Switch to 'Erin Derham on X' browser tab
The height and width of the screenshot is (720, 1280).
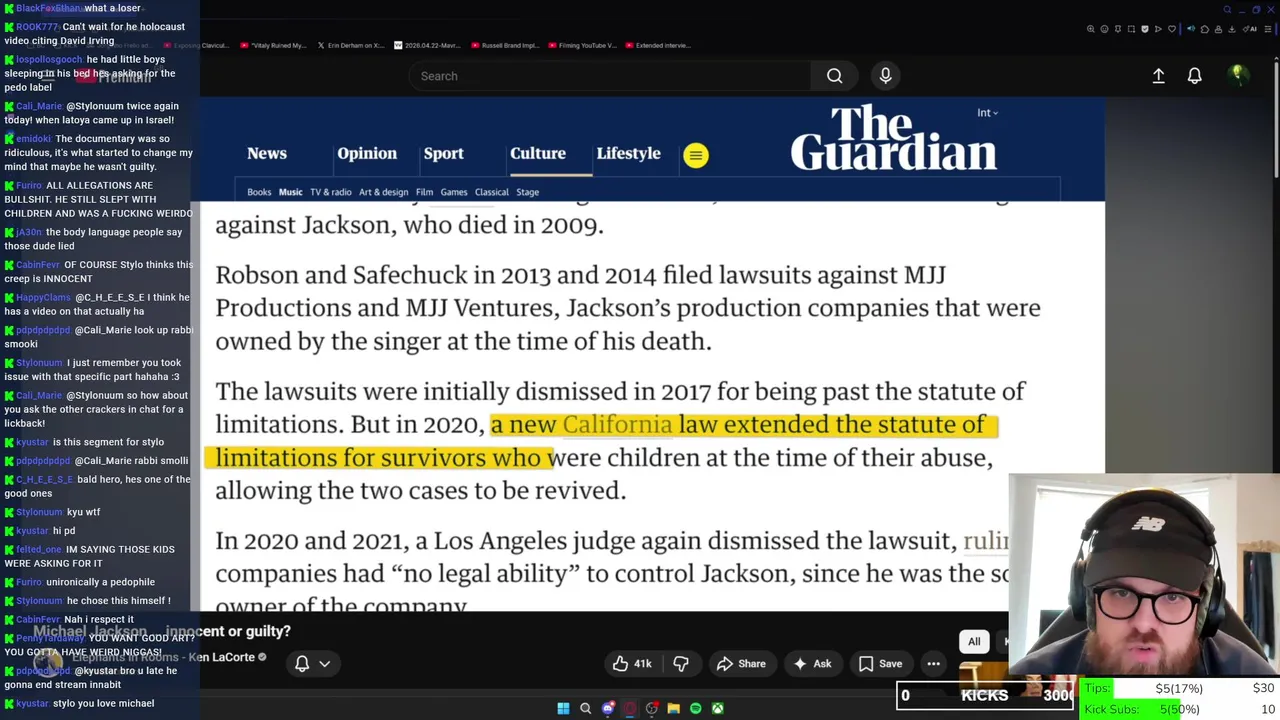(350, 45)
